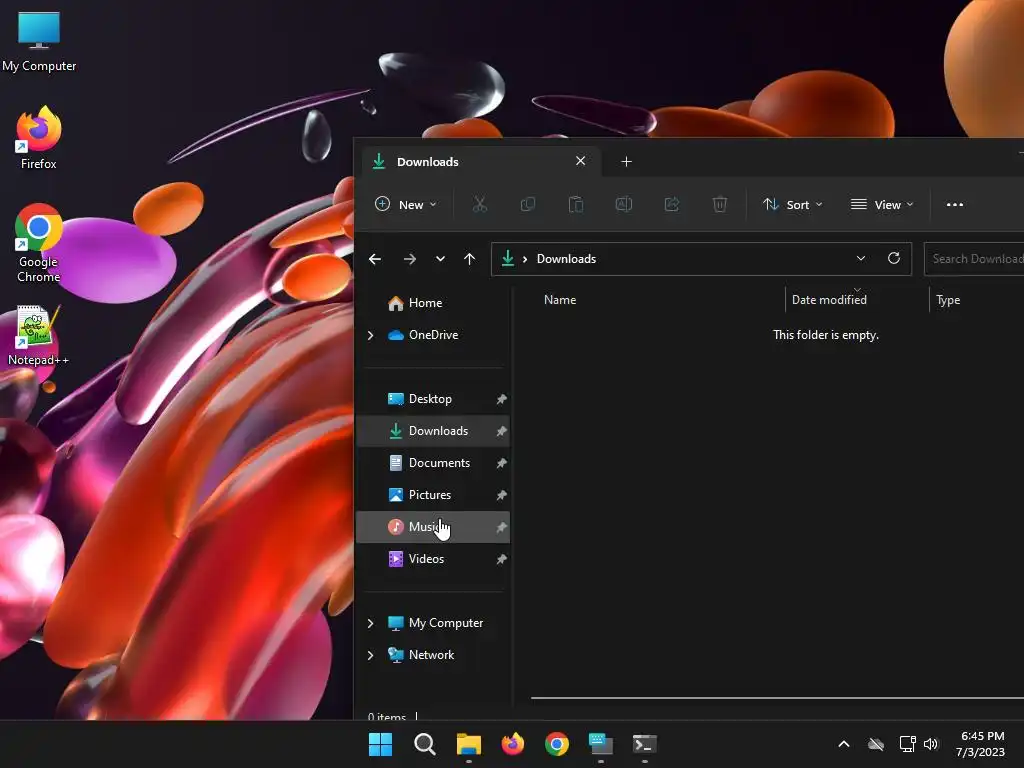Click the Copy icon in toolbar
The image size is (1024, 768).
pos(528,204)
